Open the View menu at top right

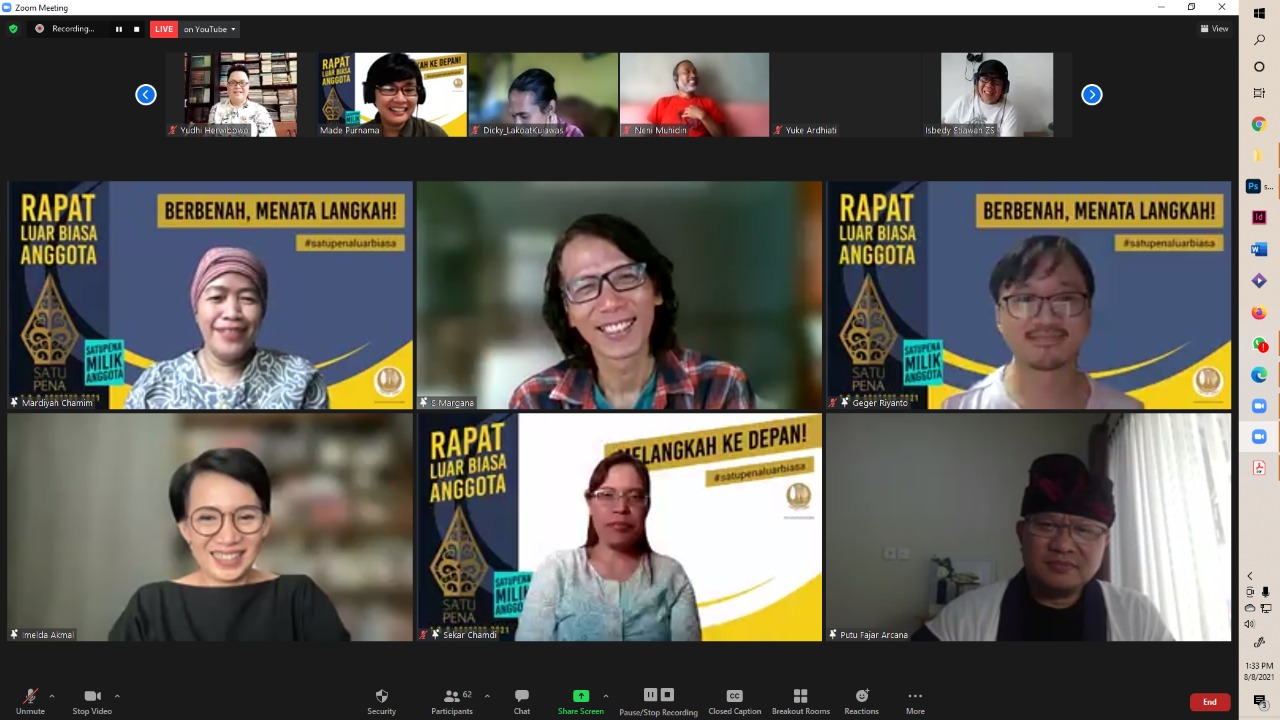1213,28
